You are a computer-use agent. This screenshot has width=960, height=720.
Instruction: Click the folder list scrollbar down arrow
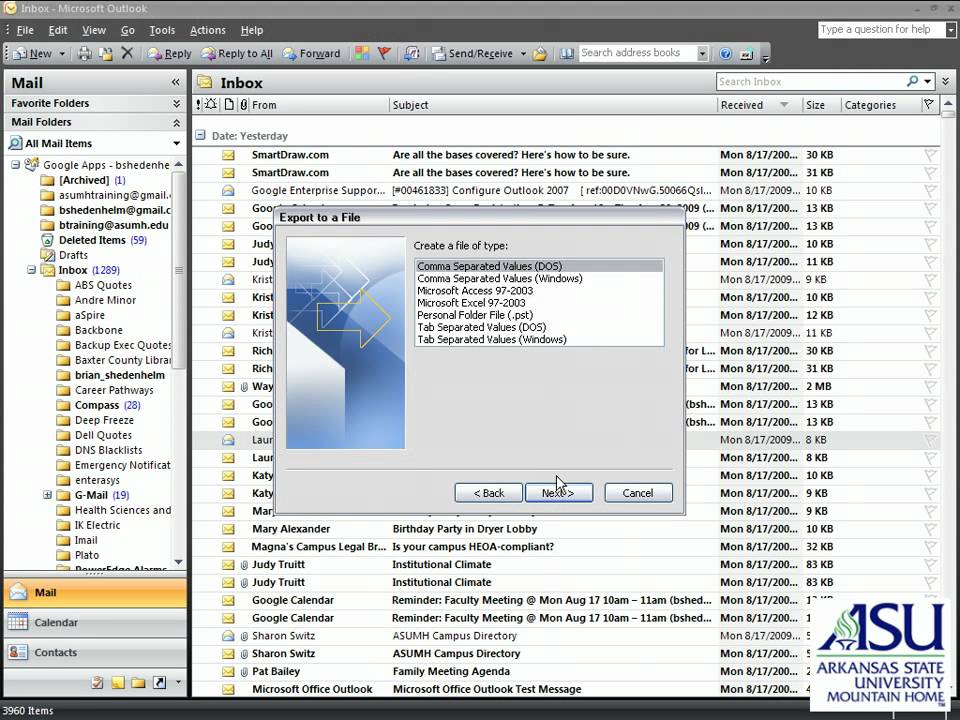(178, 561)
